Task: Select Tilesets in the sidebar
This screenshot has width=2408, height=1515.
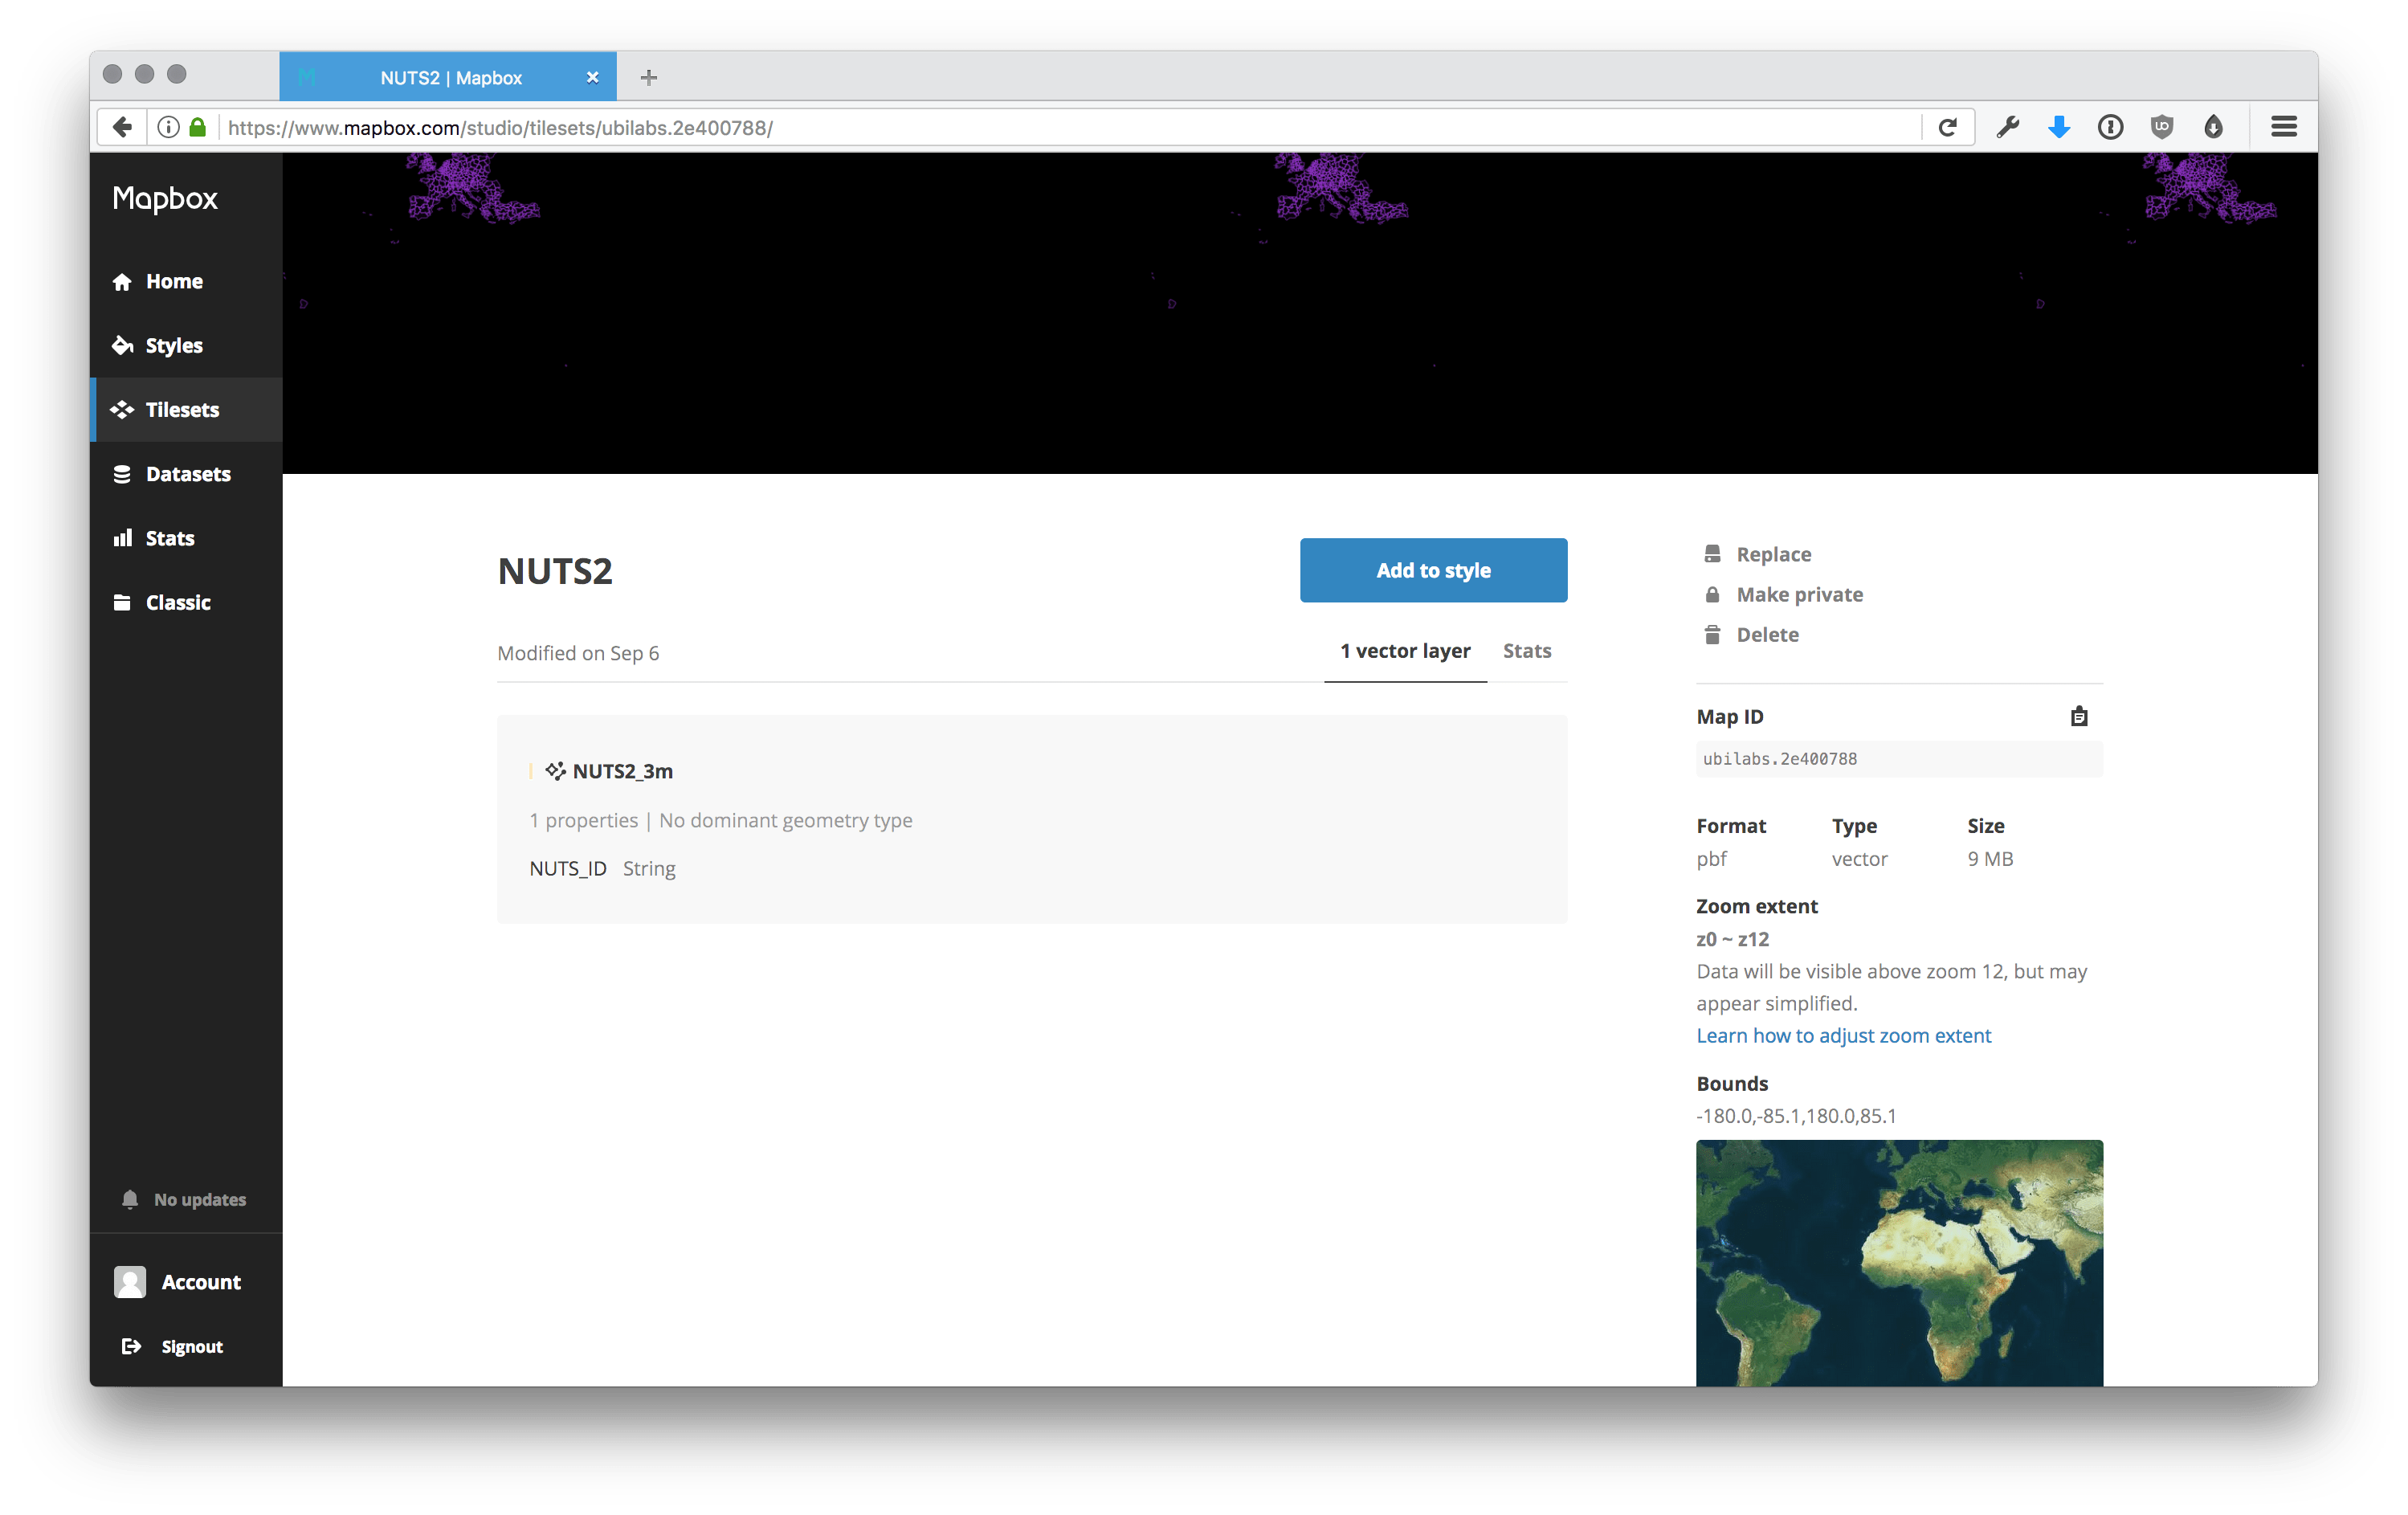Action: pos(186,409)
